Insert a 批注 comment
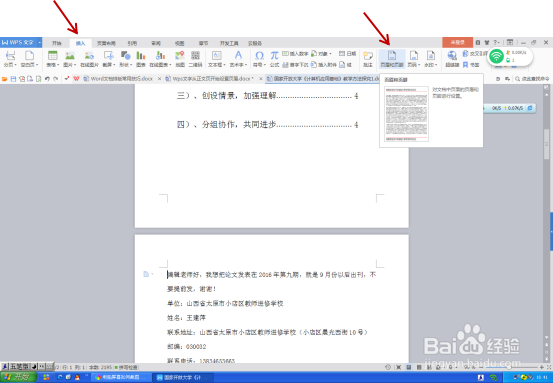Image resolution: width=553 pixels, height=383 pixels. click(x=368, y=59)
